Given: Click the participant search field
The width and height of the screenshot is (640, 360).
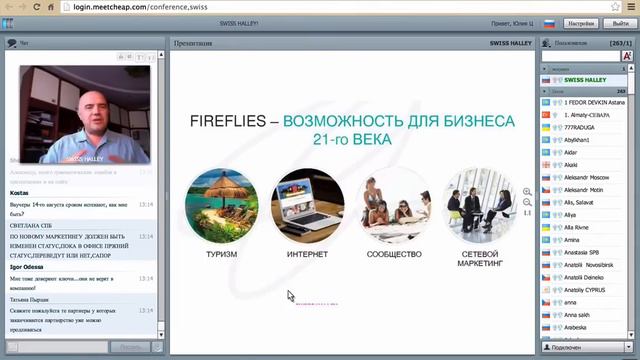Looking at the screenshot, I should (580, 56).
